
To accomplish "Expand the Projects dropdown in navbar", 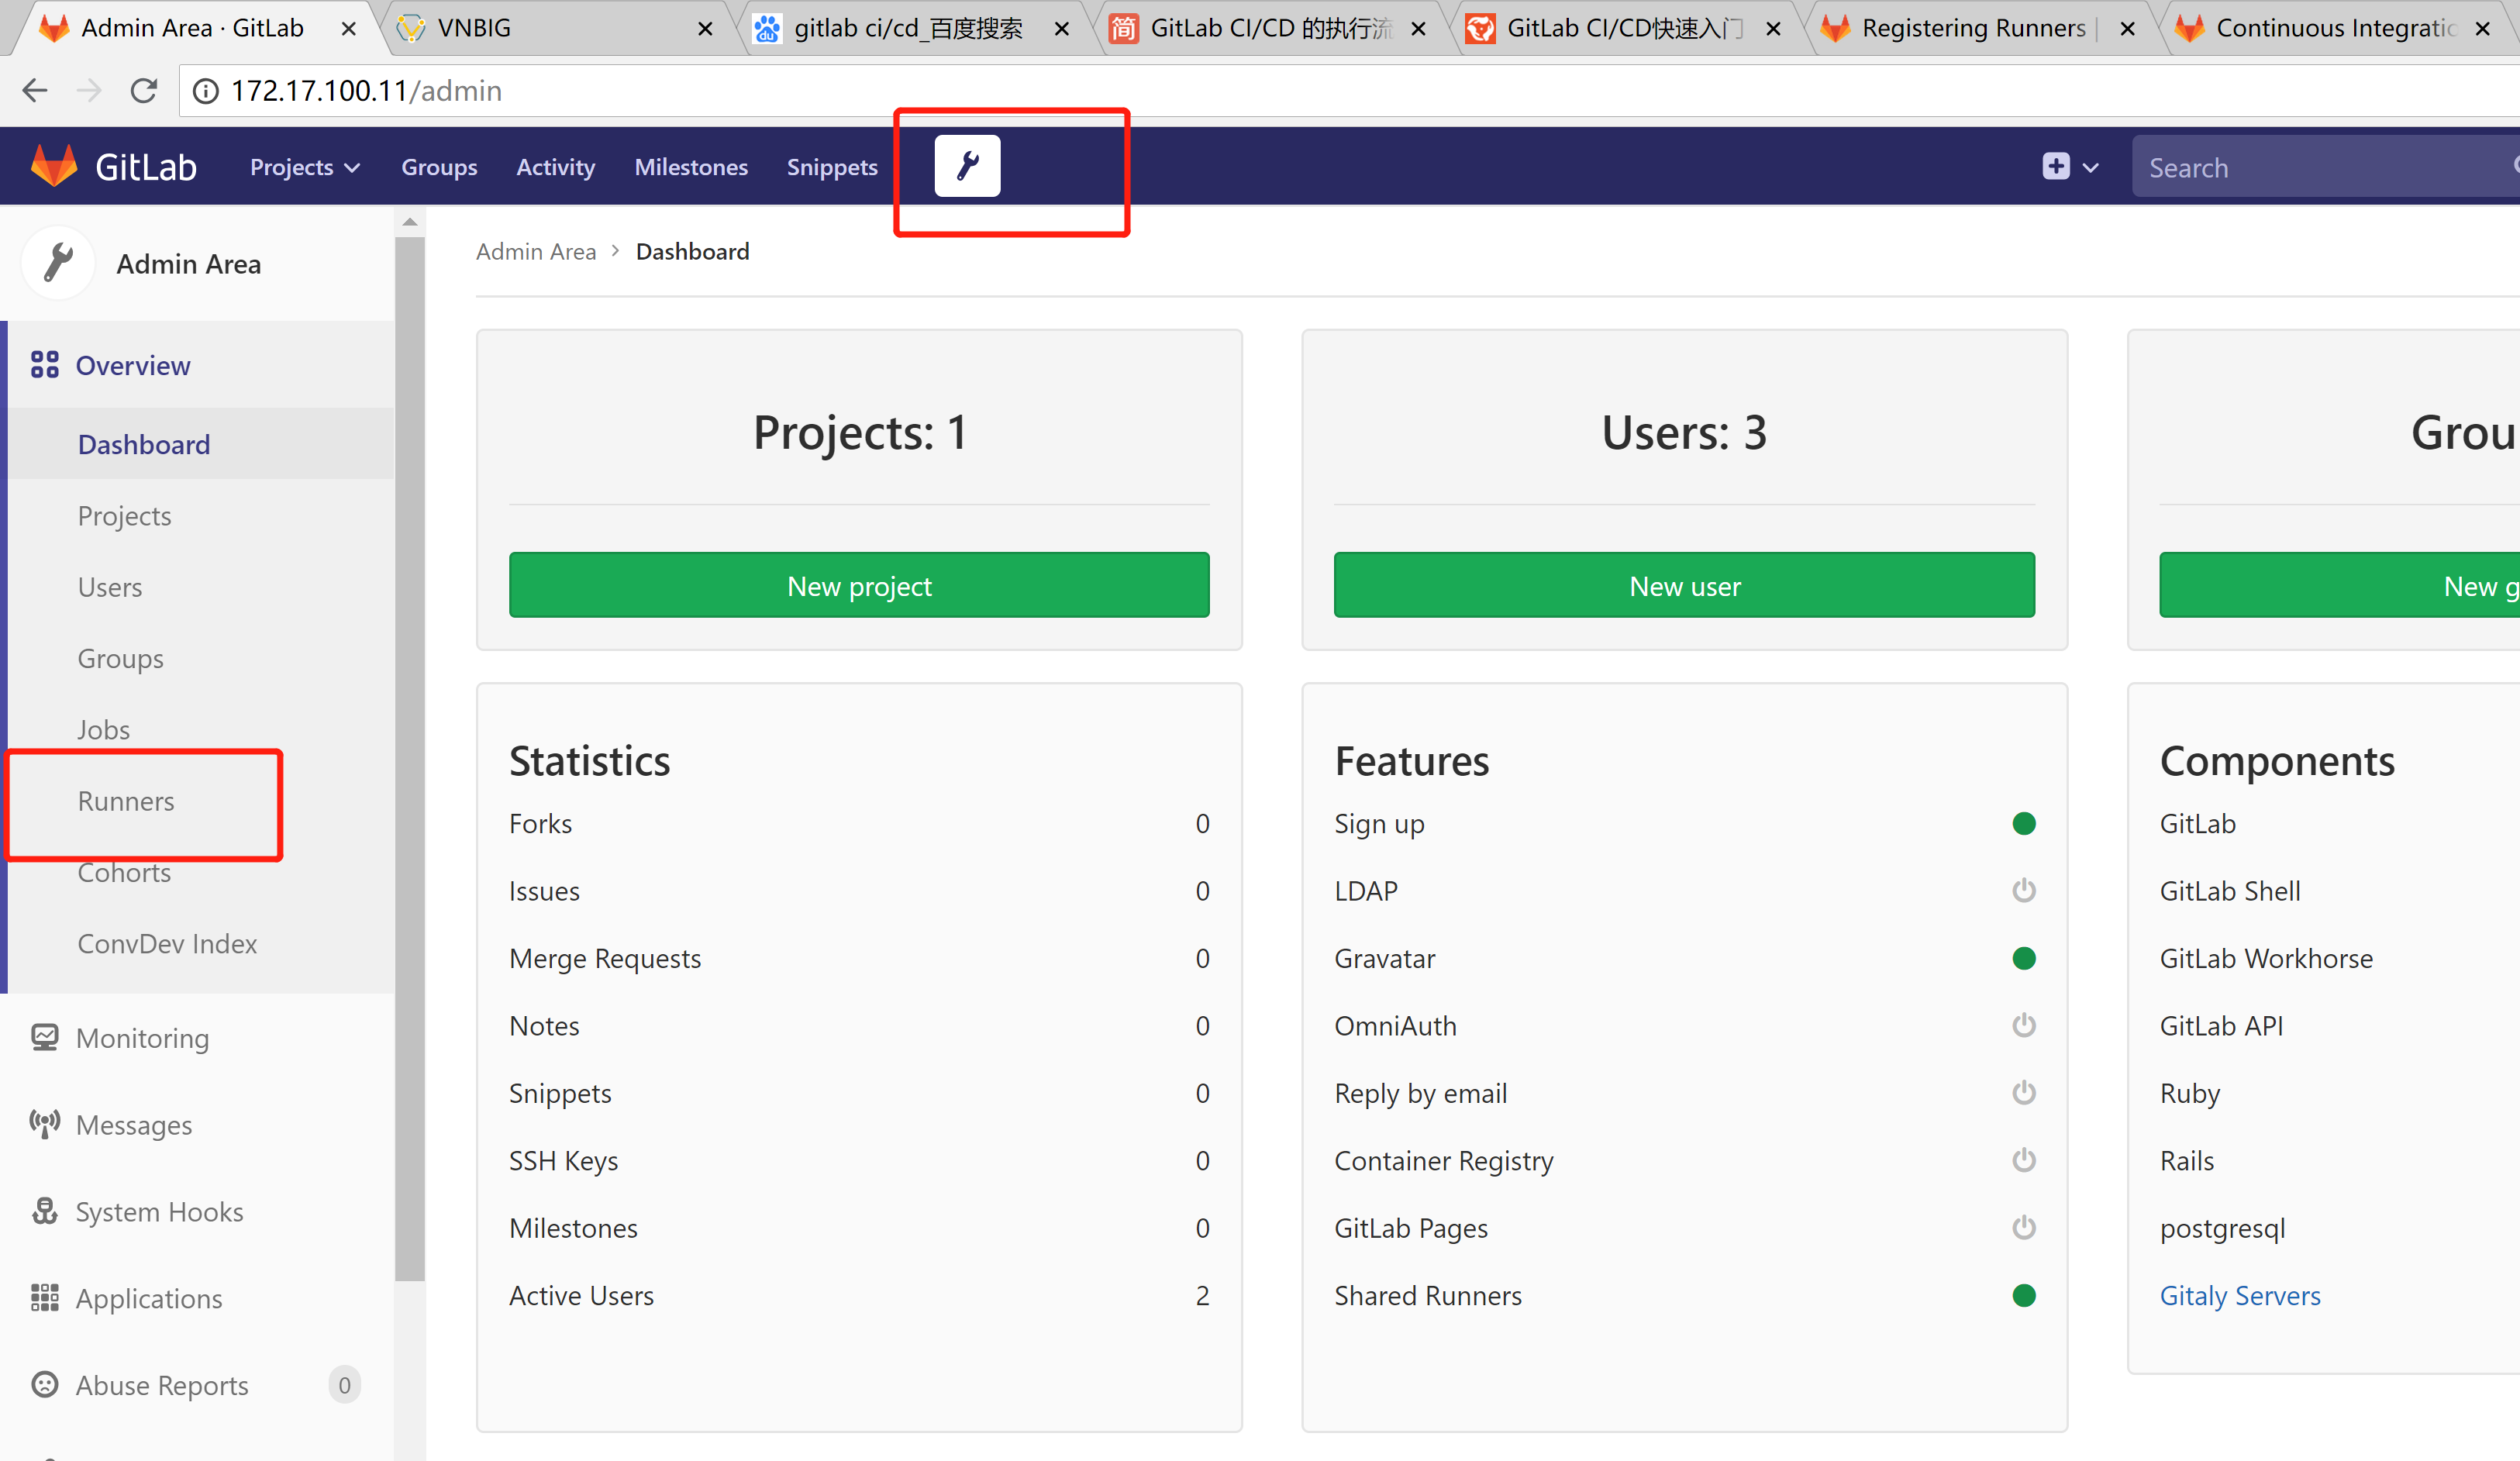I will [304, 167].
